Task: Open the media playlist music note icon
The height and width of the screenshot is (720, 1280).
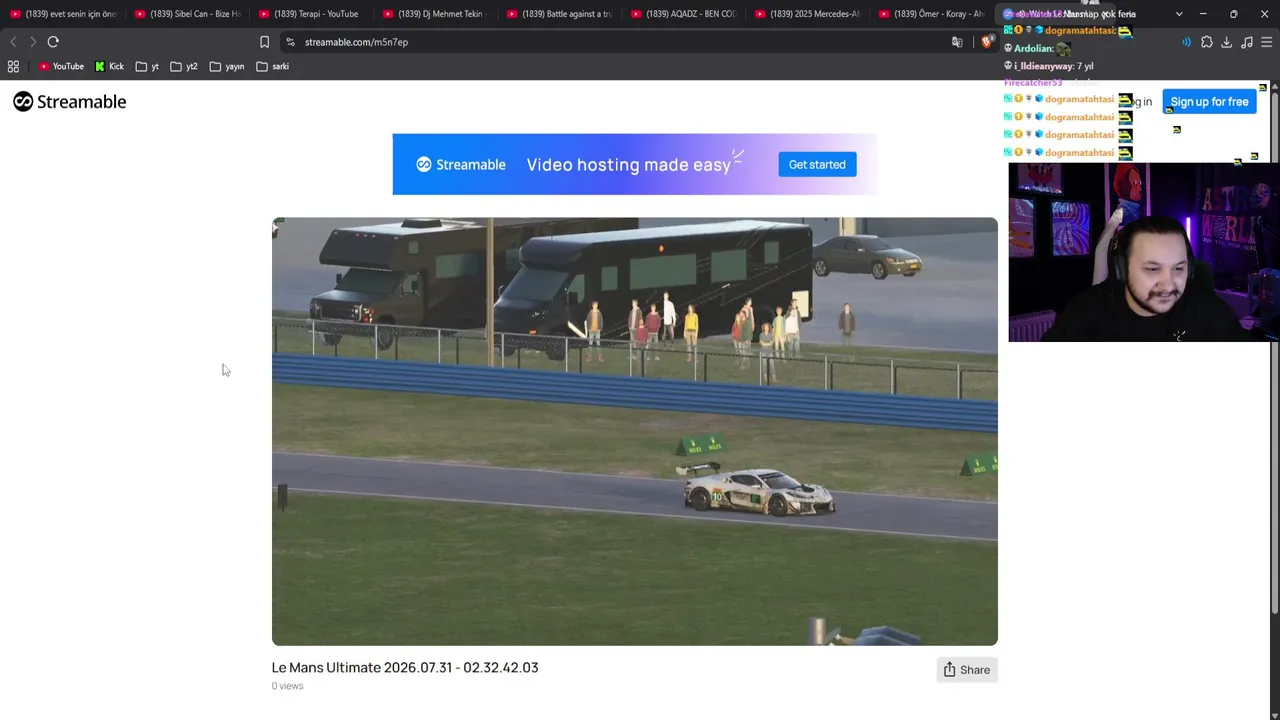Action: click(1247, 42)
